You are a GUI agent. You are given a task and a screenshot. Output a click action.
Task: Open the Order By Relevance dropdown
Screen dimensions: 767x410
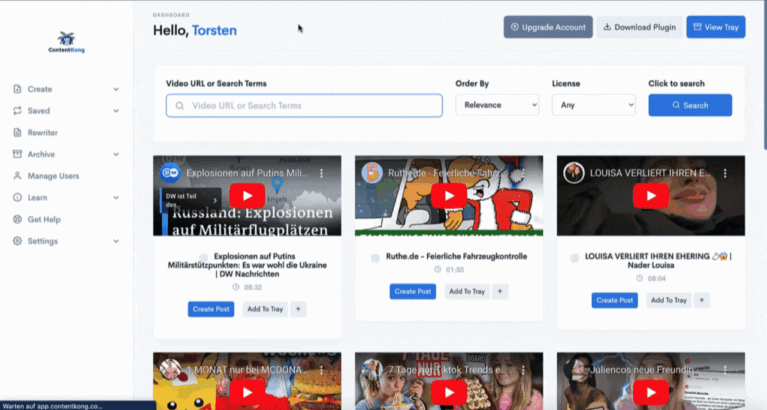pos(497,105)
